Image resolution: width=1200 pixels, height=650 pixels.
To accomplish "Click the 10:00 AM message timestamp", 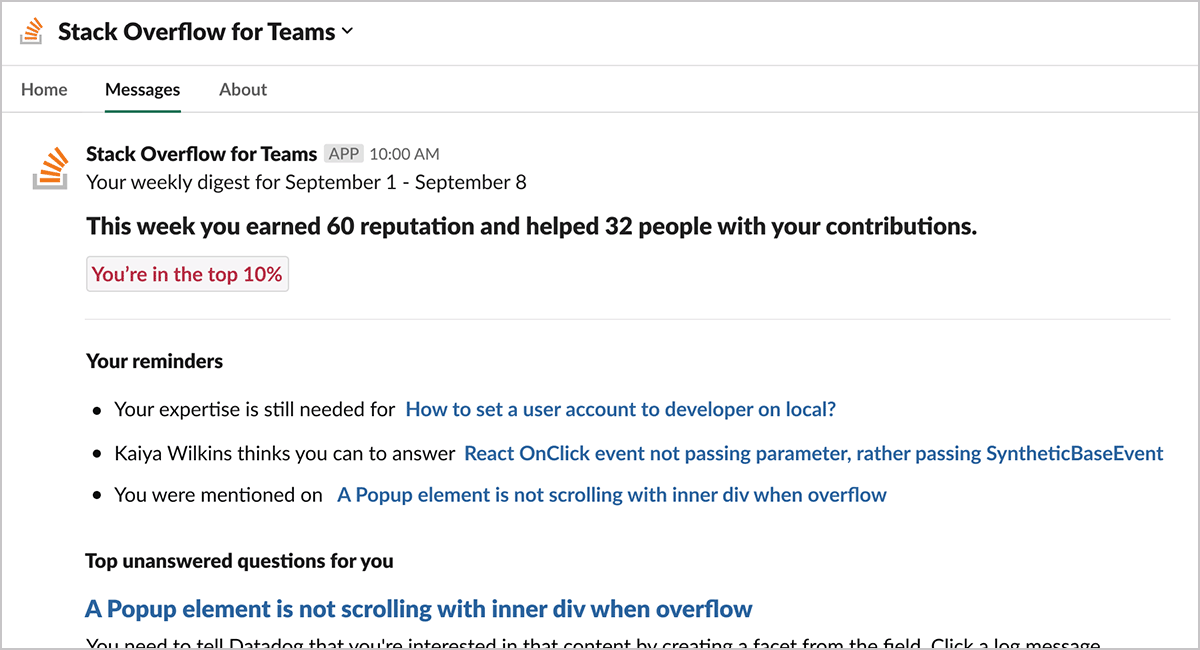I will (x=404, y=154).
